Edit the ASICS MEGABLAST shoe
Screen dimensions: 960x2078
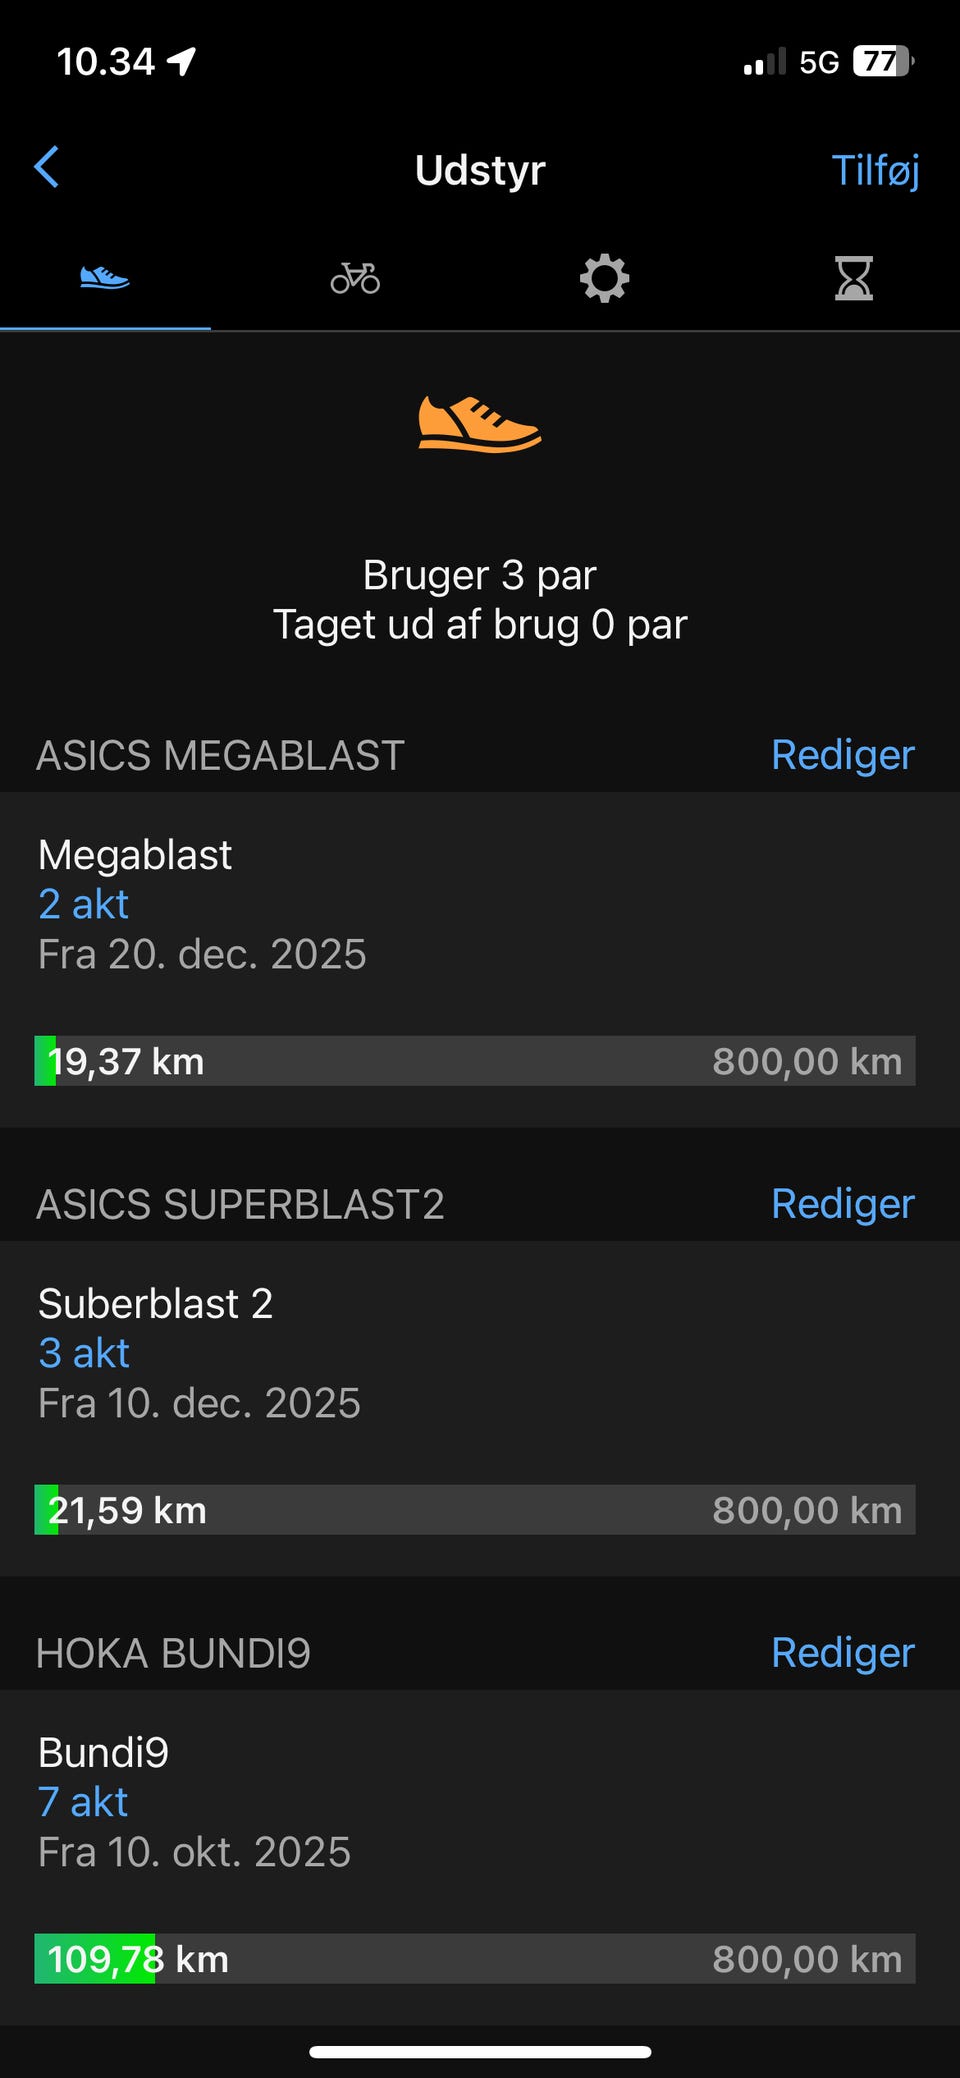pyautogui.click(x=843, y=755)
